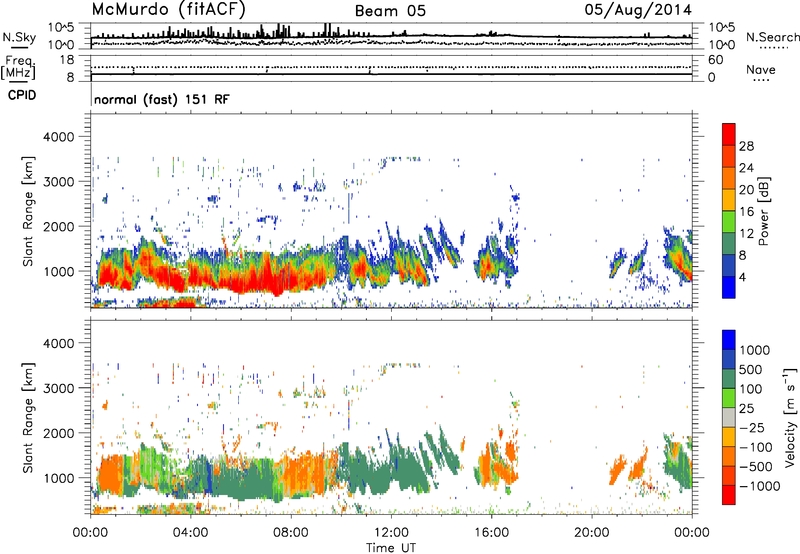Click the Nave legend label

point(761,70)
